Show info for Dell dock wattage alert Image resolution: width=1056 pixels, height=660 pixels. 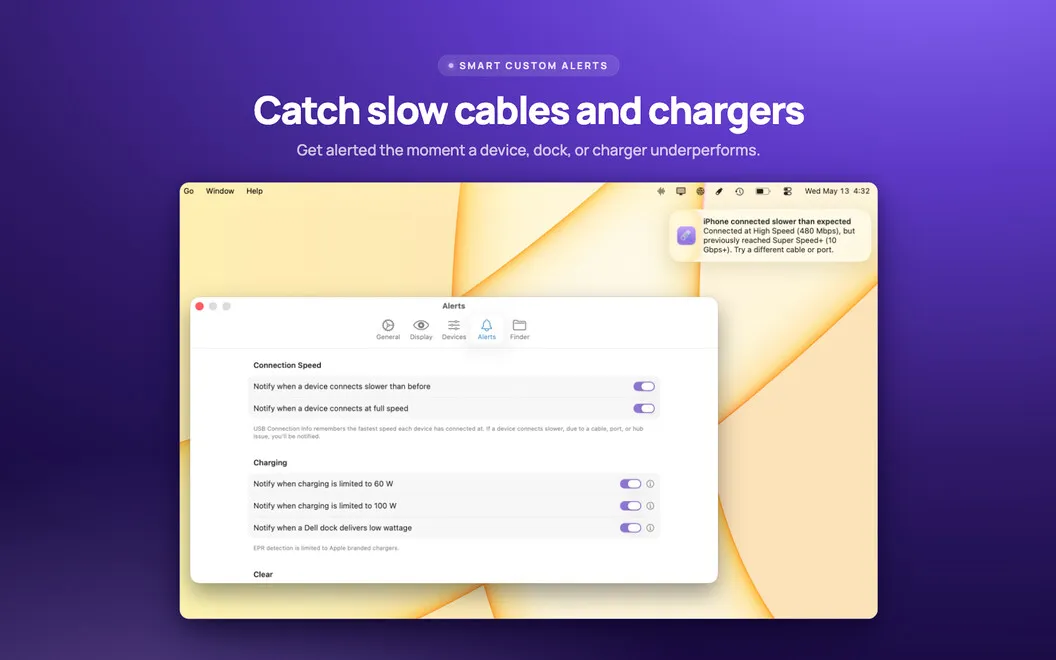[x=651, y=528]
